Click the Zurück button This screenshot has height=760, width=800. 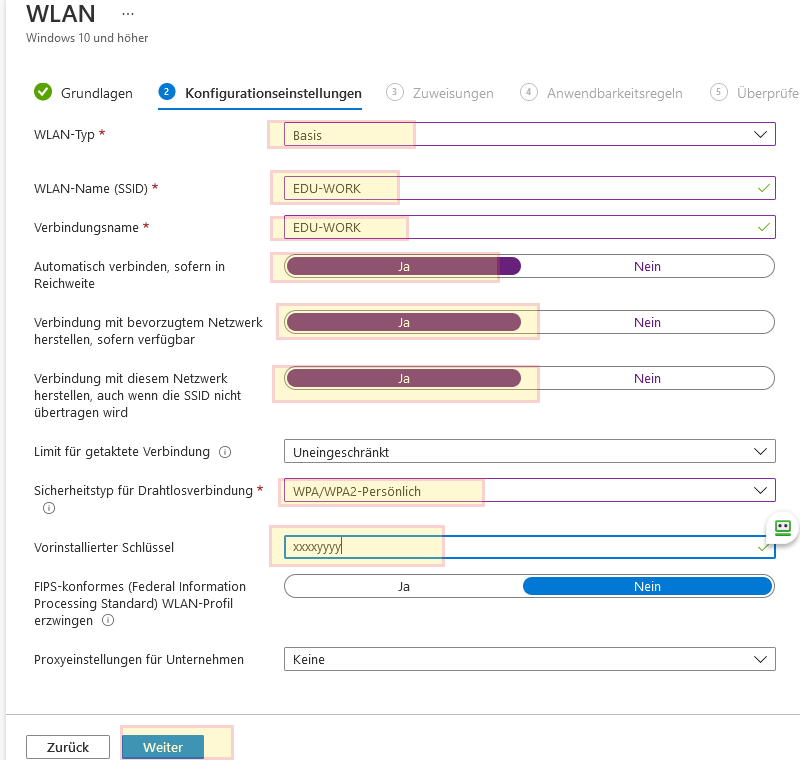[68, 747]
